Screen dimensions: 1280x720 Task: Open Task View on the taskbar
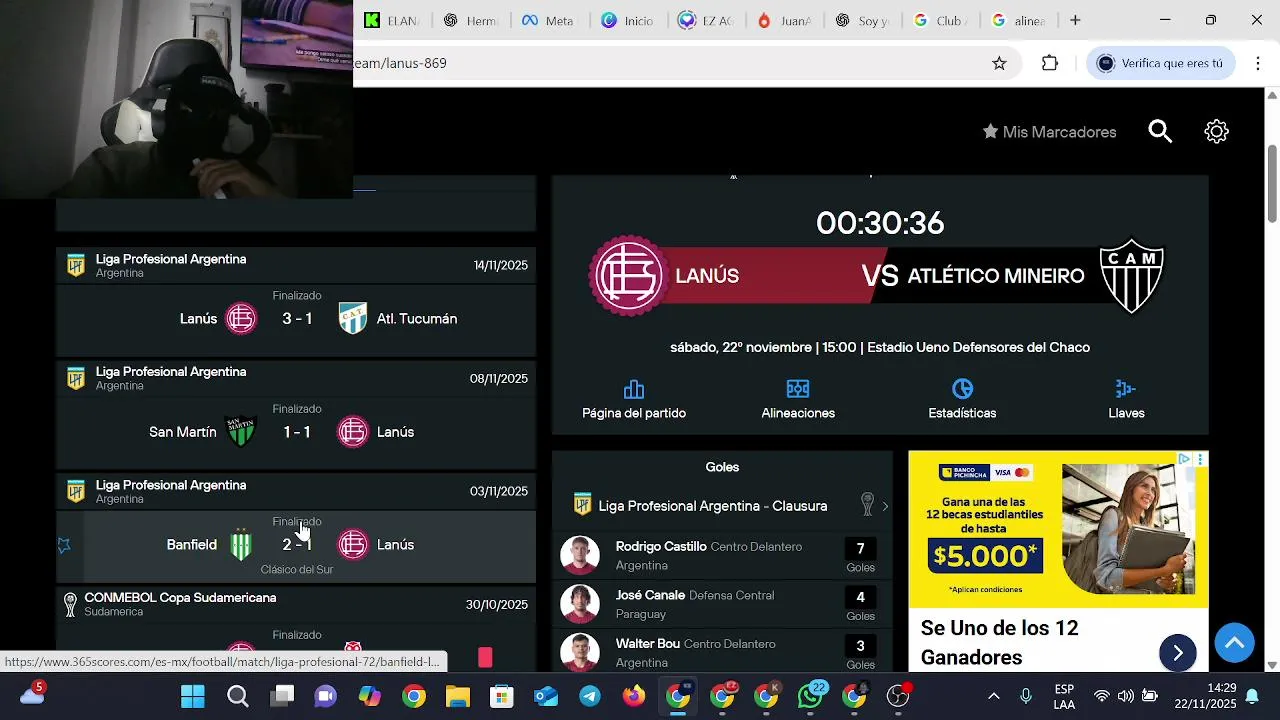coord(282,696)
